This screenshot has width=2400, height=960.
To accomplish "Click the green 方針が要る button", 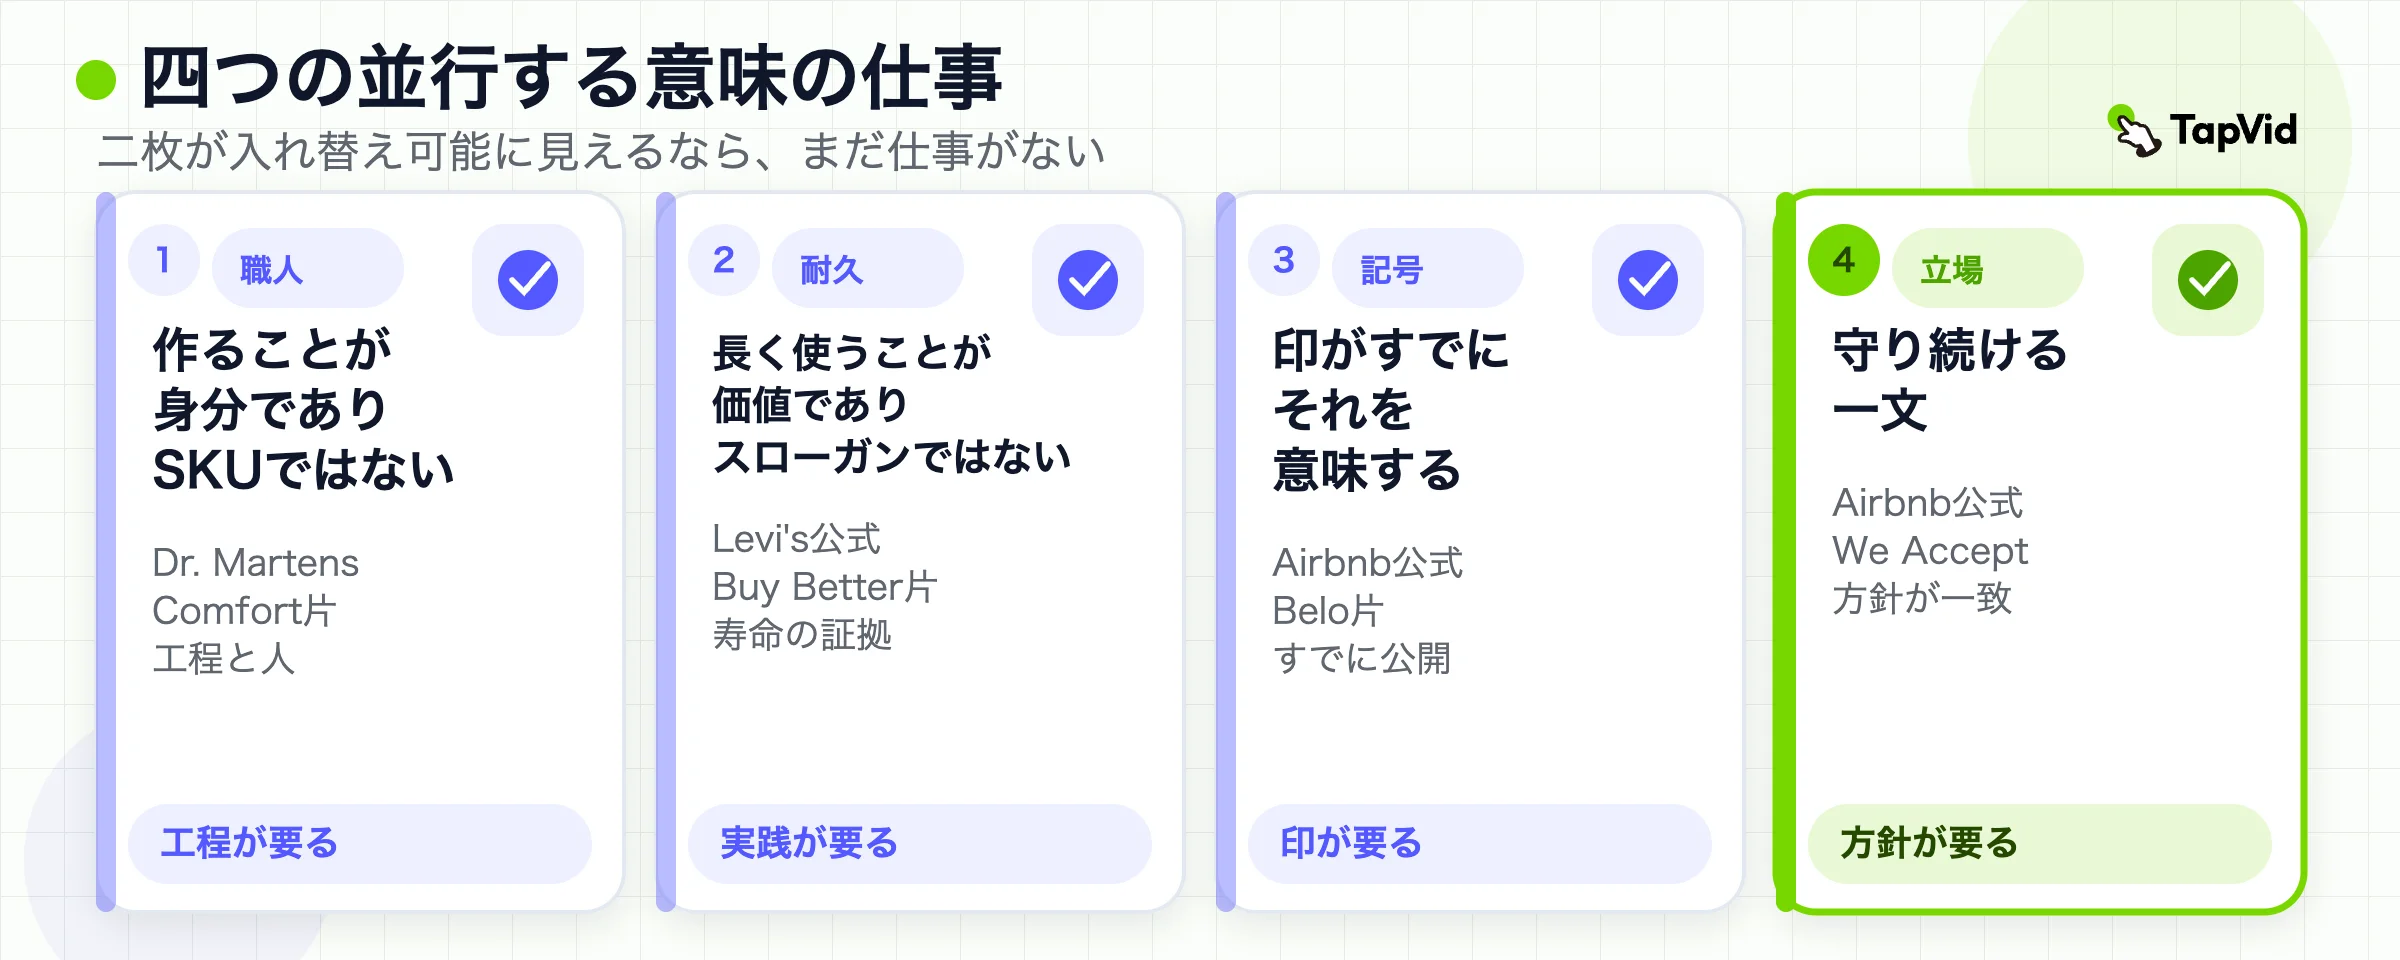I will [x=2040, y=844].
